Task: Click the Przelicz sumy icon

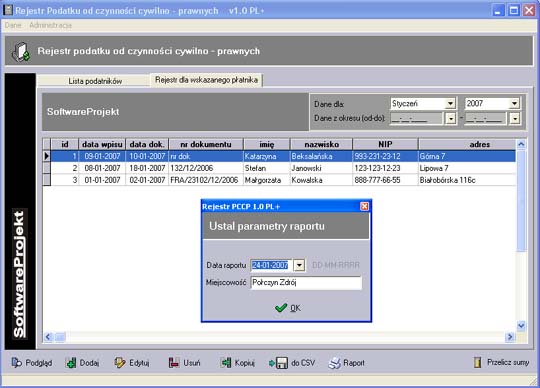Action: 477,362
